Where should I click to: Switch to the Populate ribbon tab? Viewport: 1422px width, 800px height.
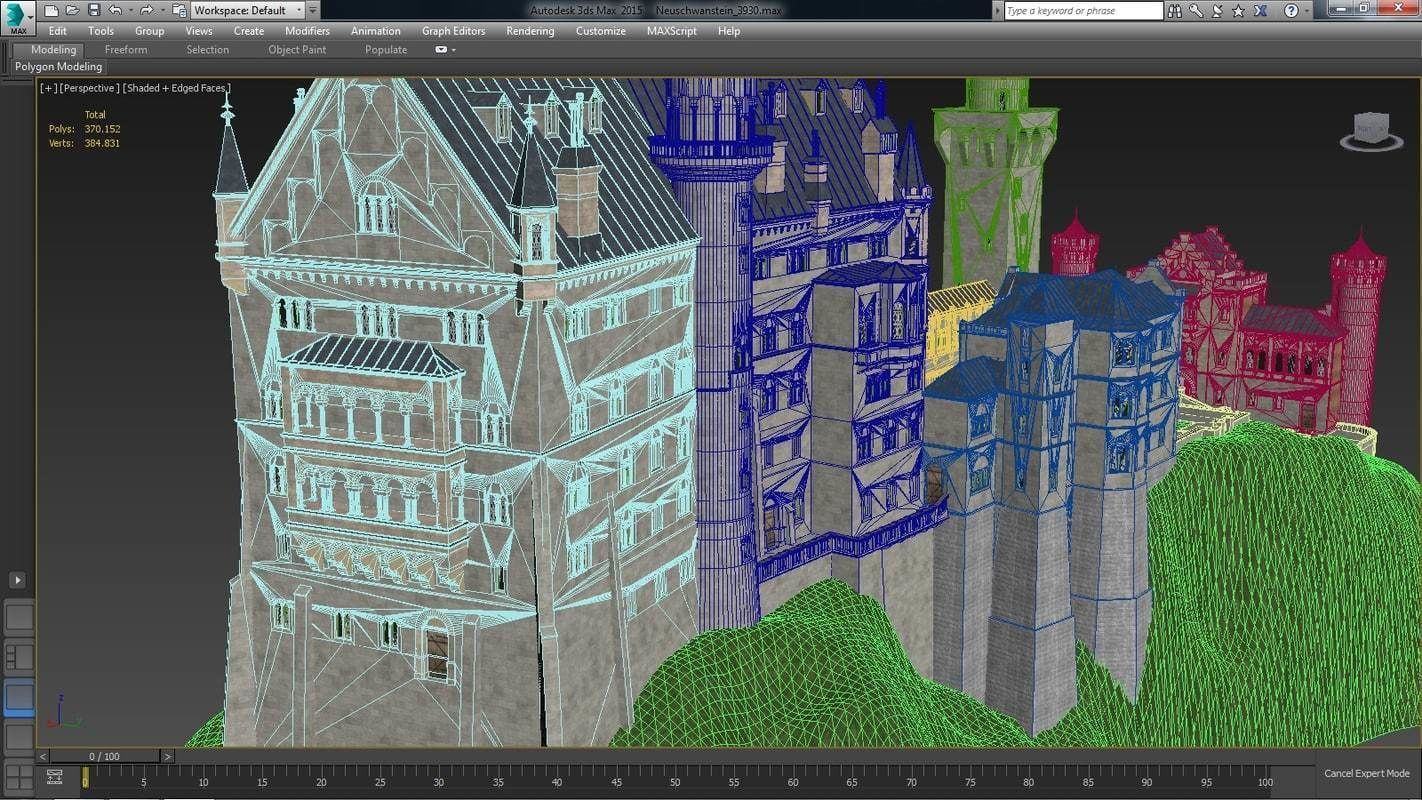[x=386, y=49]
